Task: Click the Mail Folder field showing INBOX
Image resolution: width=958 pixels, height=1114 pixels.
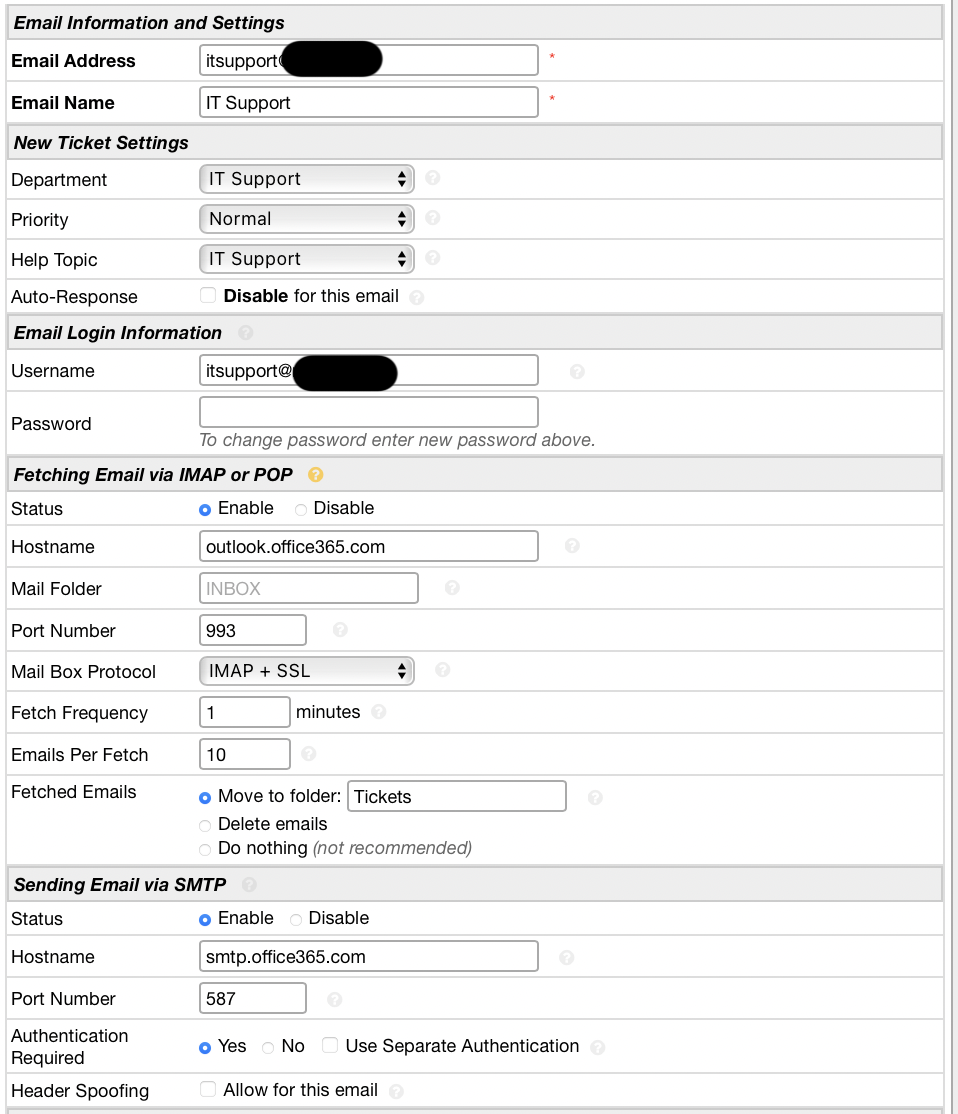Action: pos(309,588)
